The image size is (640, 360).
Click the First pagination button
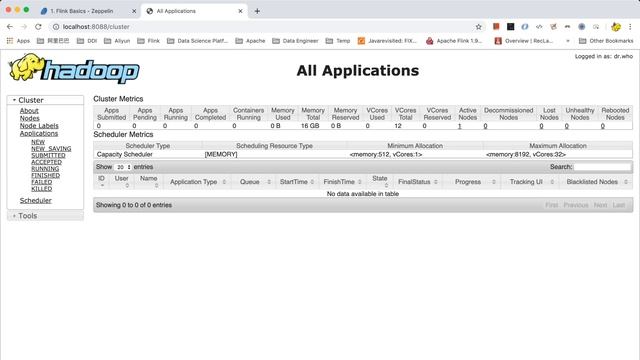pos(551,205)
